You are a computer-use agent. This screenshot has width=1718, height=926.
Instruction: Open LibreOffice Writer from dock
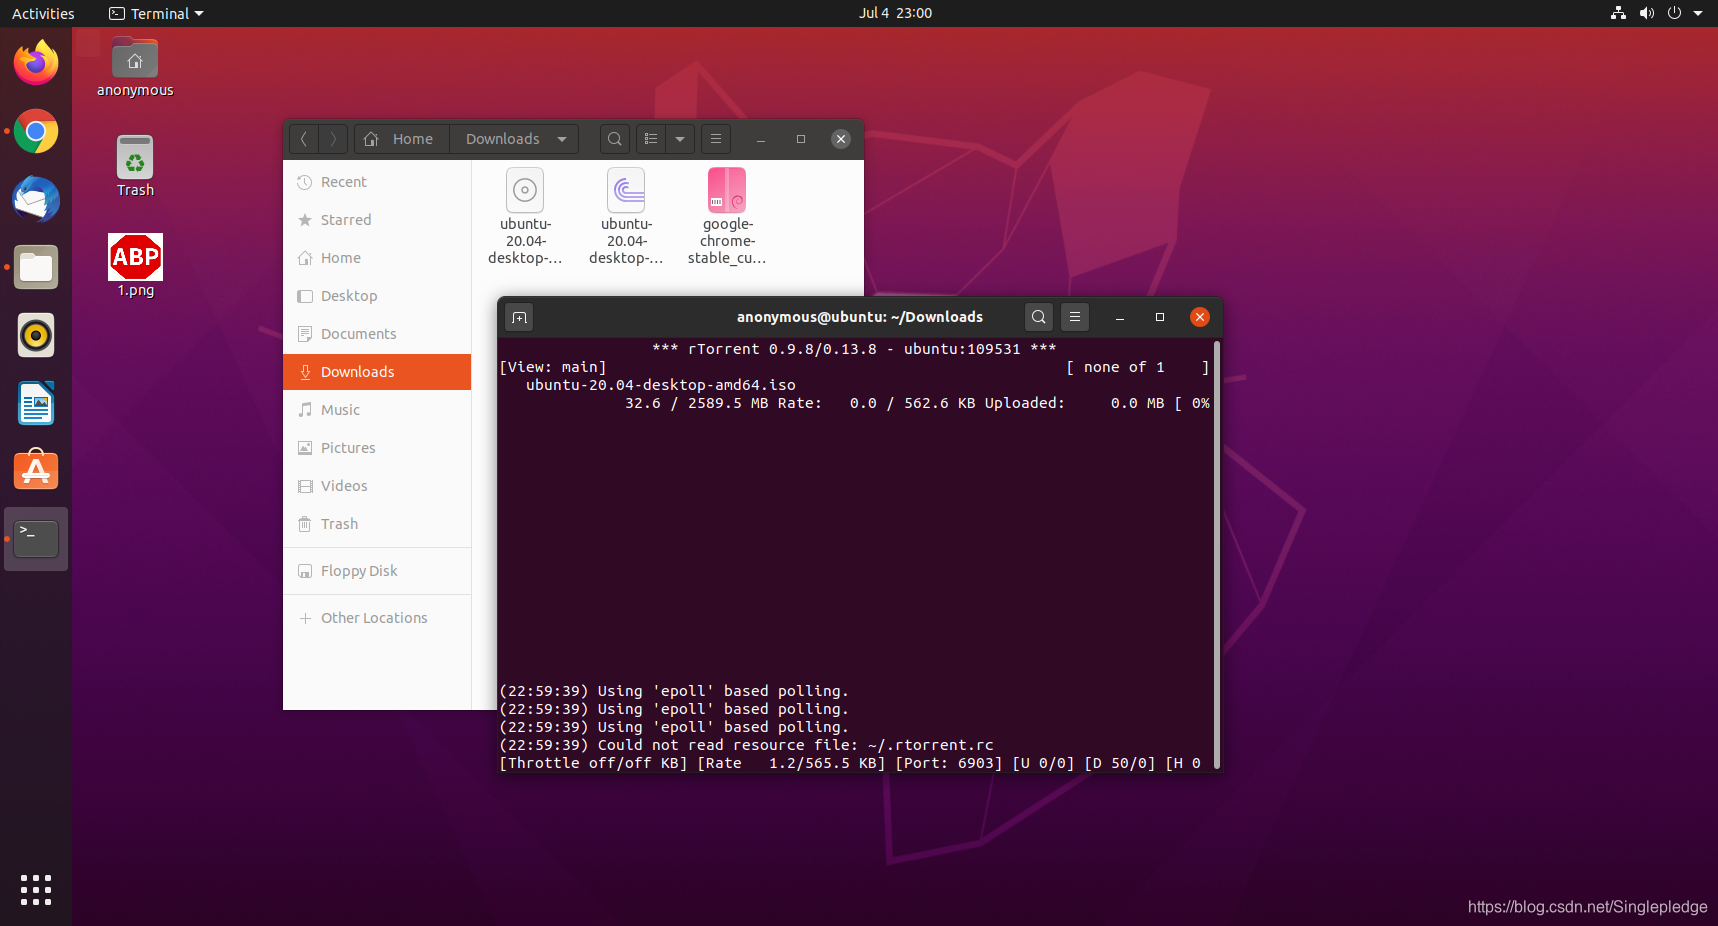[x=36, y=403]
